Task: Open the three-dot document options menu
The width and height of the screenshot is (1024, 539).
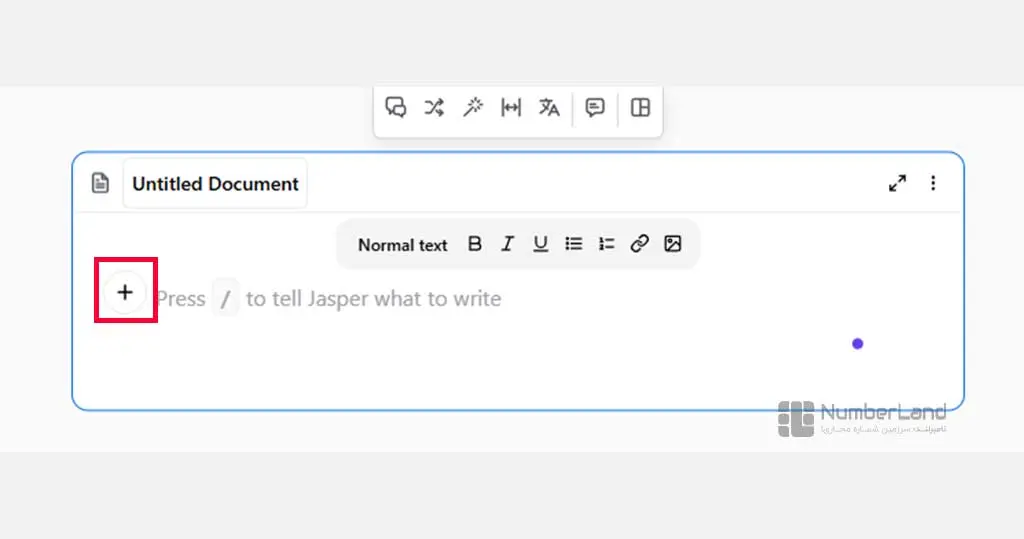Action: click(933, 183)
